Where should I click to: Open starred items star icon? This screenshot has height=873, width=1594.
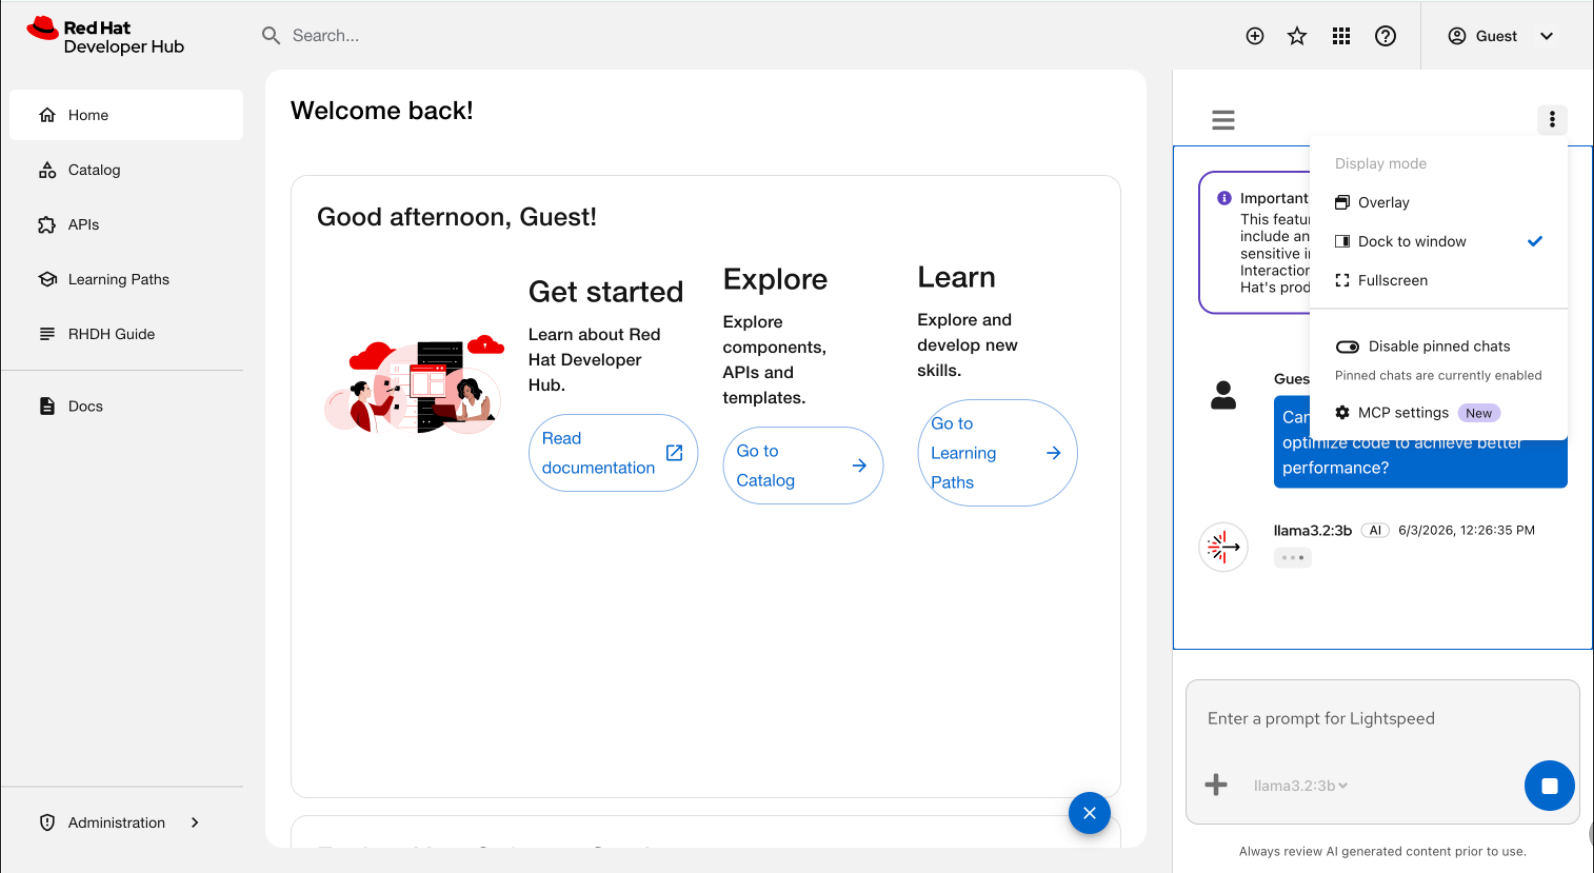(1297, 36)
